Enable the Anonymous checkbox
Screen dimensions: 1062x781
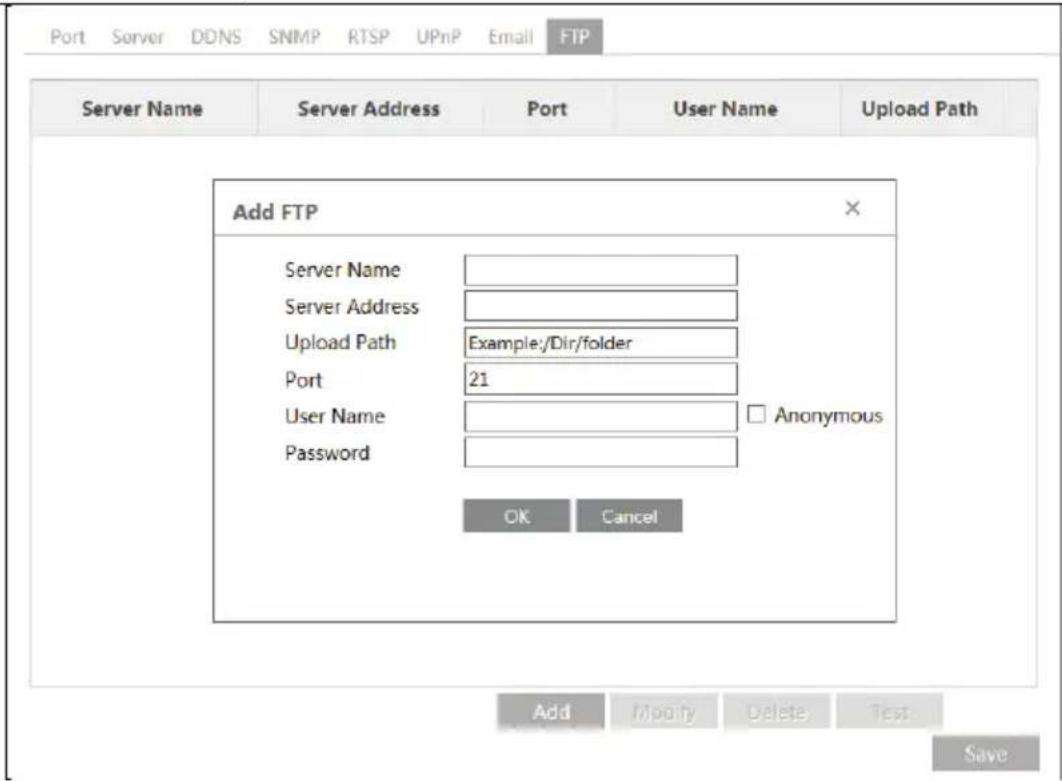[756, 414]
